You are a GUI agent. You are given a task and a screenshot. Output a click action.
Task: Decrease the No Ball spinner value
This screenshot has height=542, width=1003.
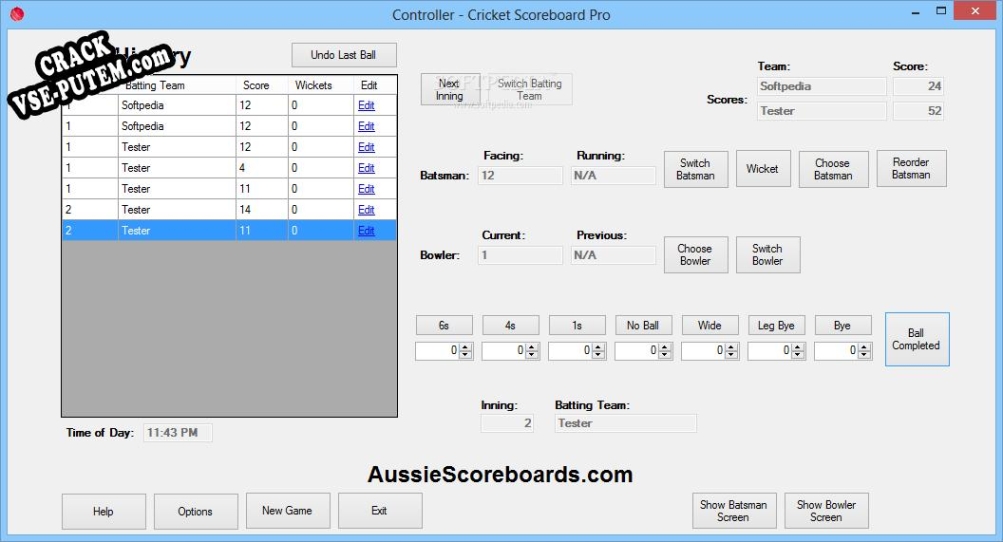click(x=665, y=355)
